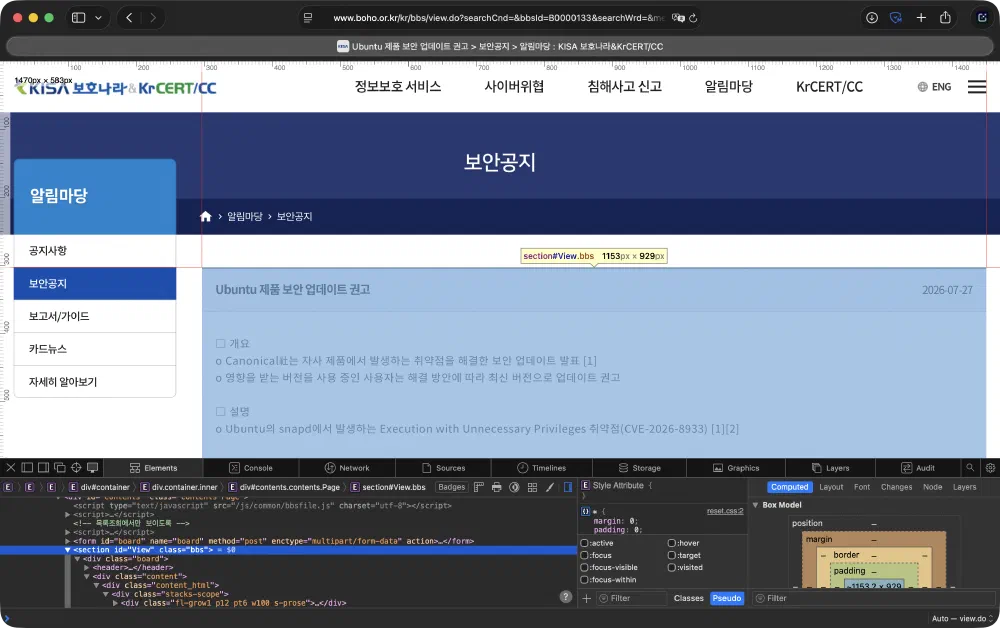Detach inspector into separate window icon
Viewport: 1000px width, 628px height.
(60, 467)
